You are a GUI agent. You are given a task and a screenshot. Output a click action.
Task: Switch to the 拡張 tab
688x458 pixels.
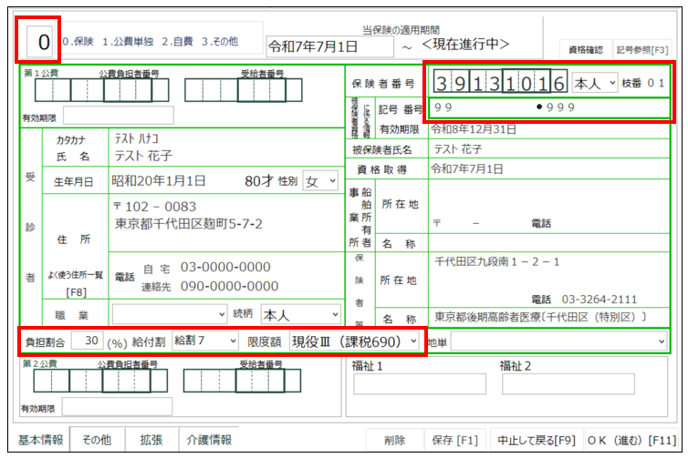[x=151, y=440]
